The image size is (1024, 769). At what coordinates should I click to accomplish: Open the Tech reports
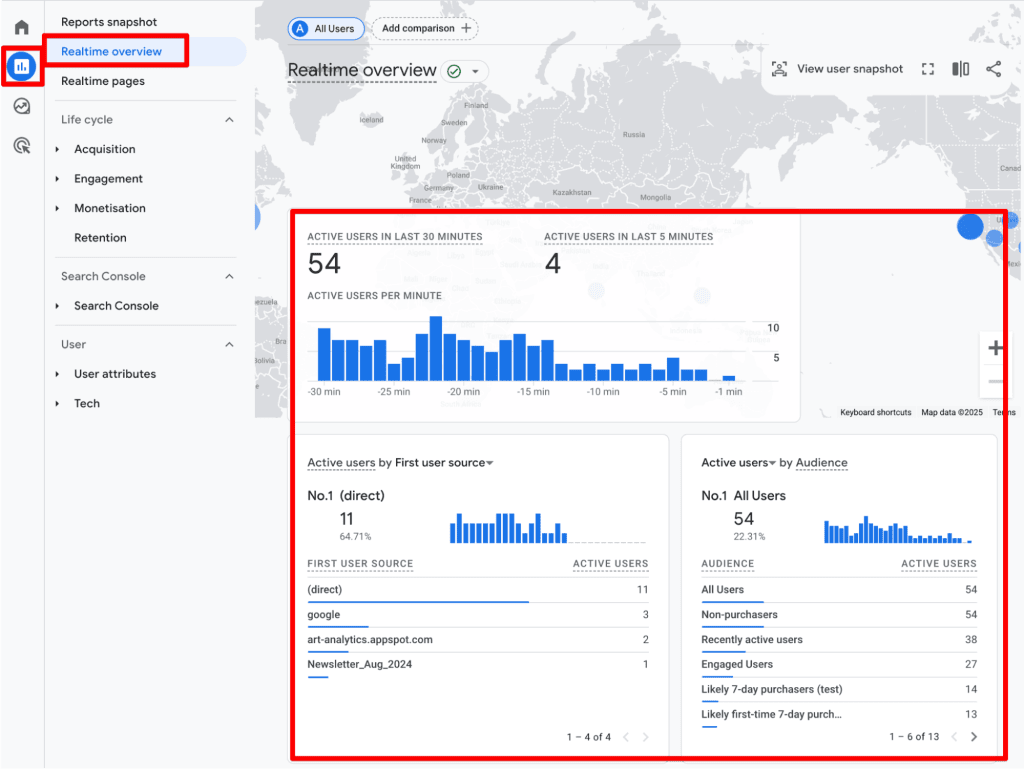[87, 403]
